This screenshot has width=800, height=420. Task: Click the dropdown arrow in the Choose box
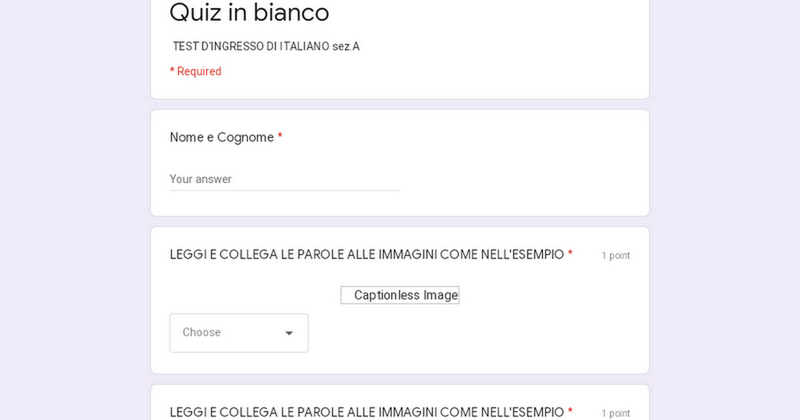tap(289, 333)
